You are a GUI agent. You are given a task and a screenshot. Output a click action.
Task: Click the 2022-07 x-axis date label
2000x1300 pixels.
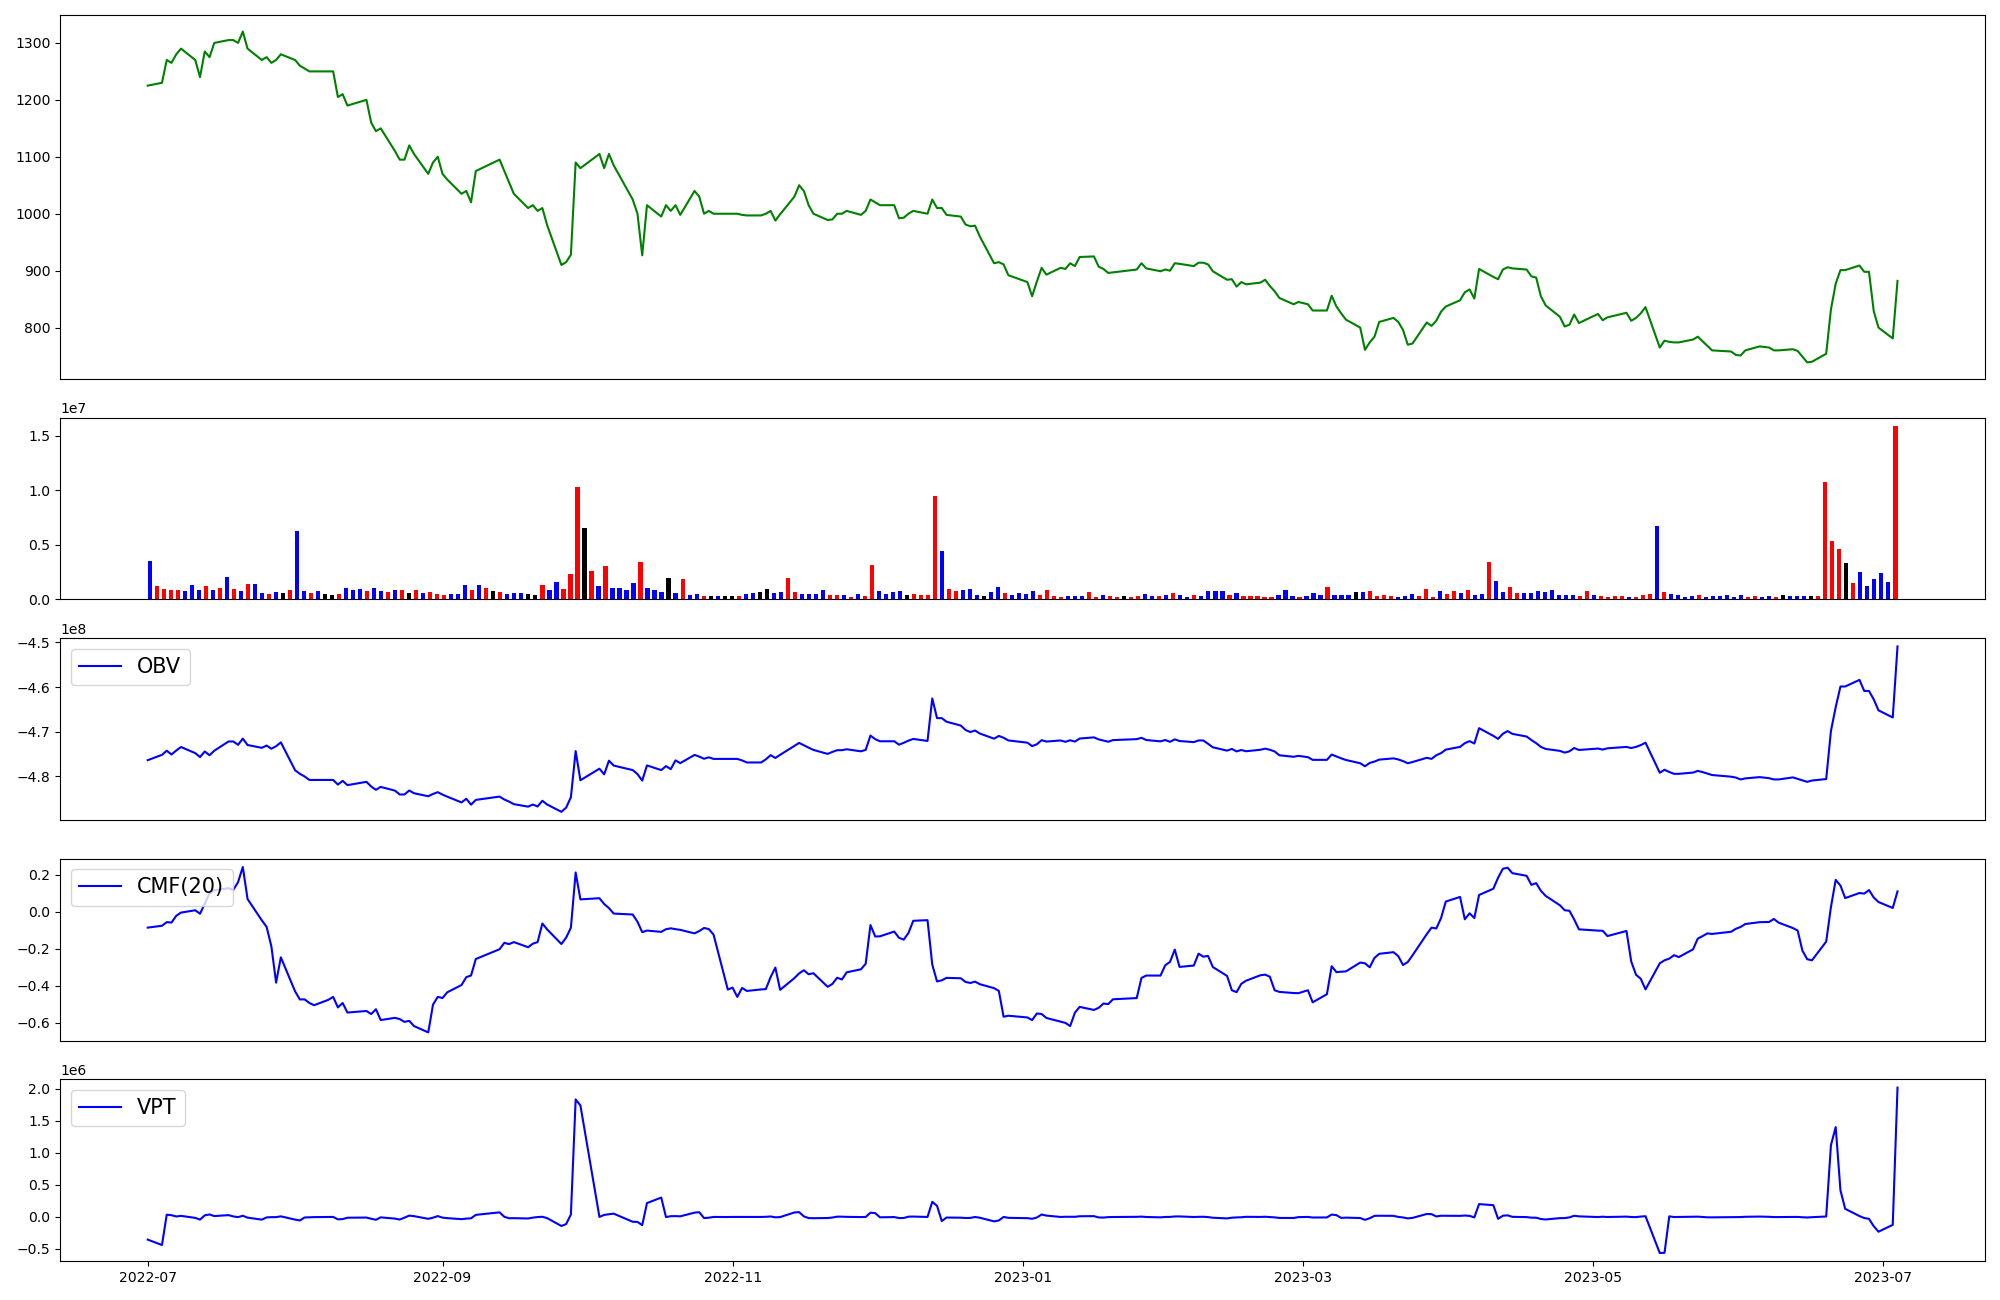(x=148, y=1277)
